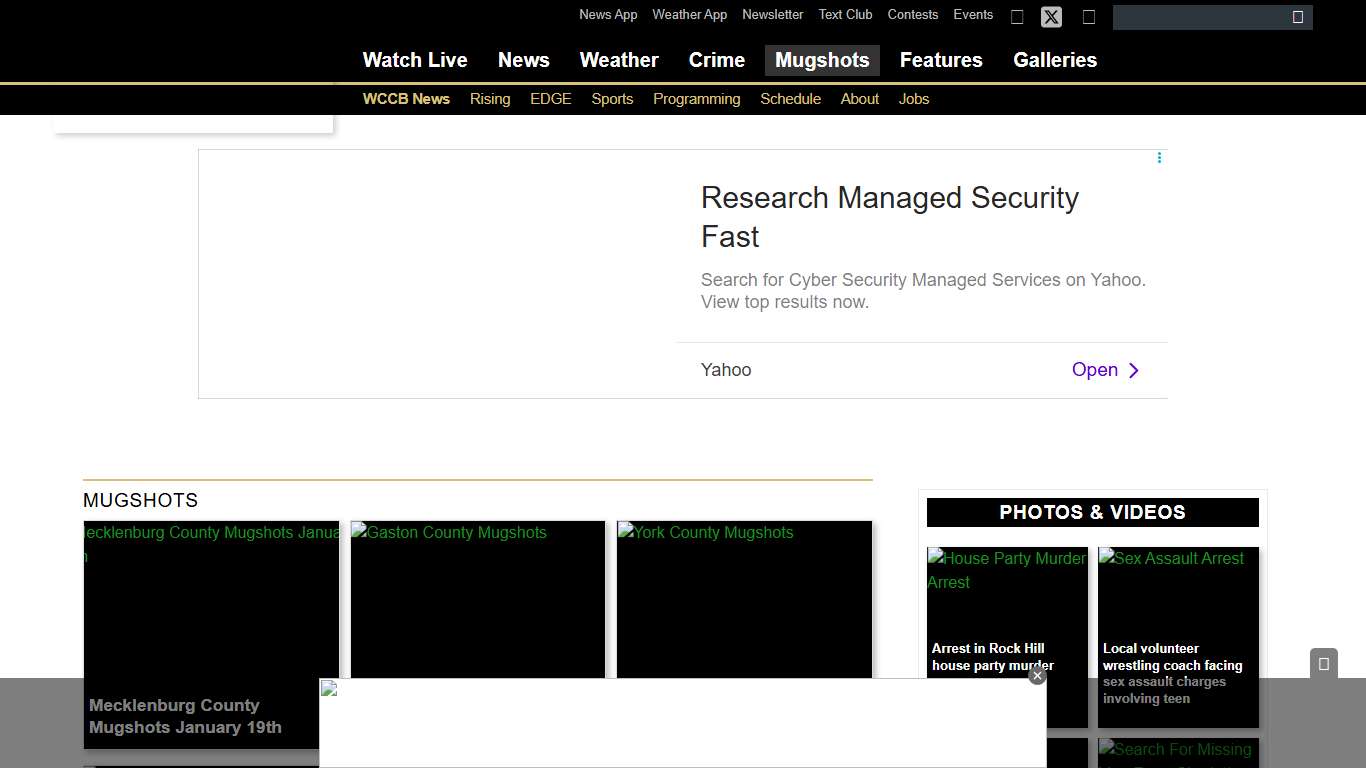
Task: Open the Schedule sub-navigation link
Action: (x=790, y=99)
